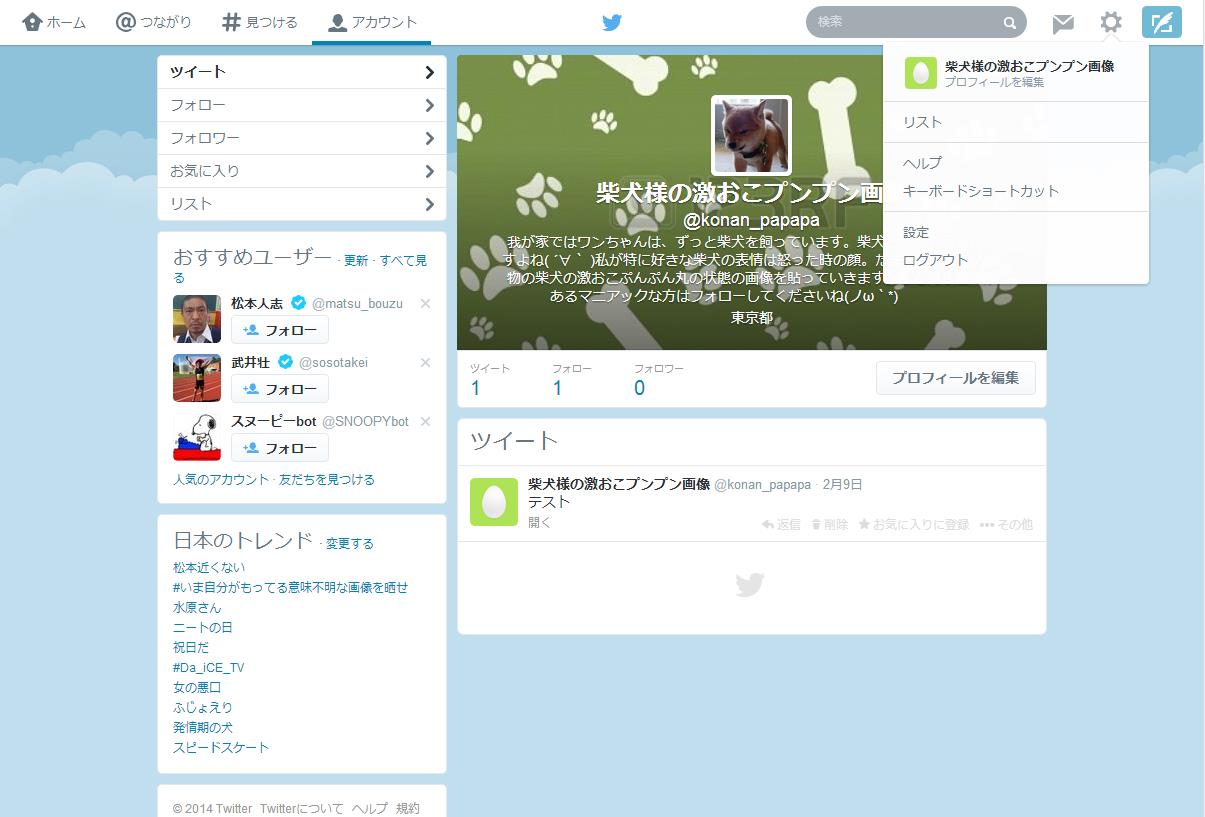Screen dimensions: 1205x817
Task: Open trend ふじょえり
Action: click(203, 708)
